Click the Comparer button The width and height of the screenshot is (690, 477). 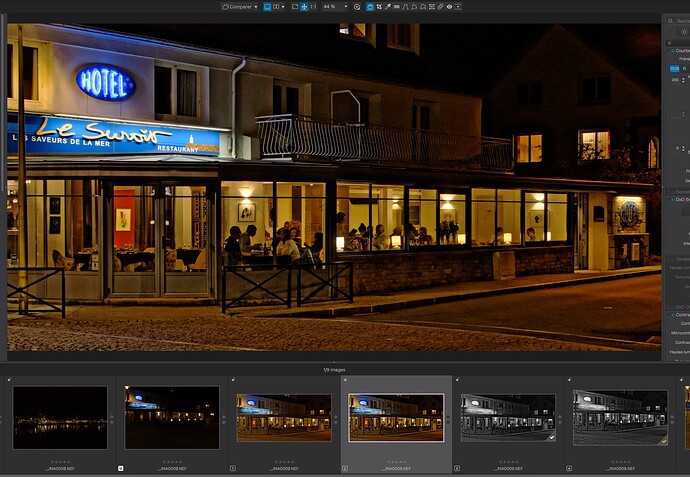(236, 6)
